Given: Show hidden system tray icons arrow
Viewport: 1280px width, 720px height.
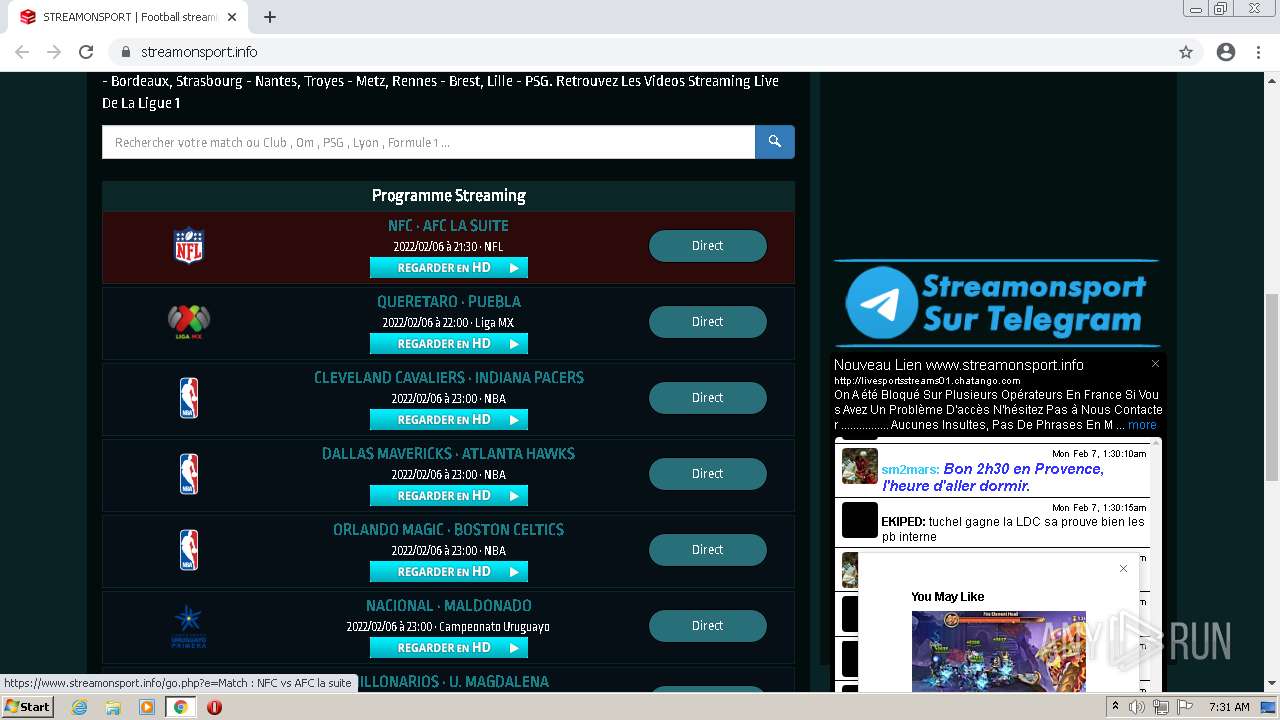Looking at the screenshot, I should pyautogui.click(x=1115, y=707).
